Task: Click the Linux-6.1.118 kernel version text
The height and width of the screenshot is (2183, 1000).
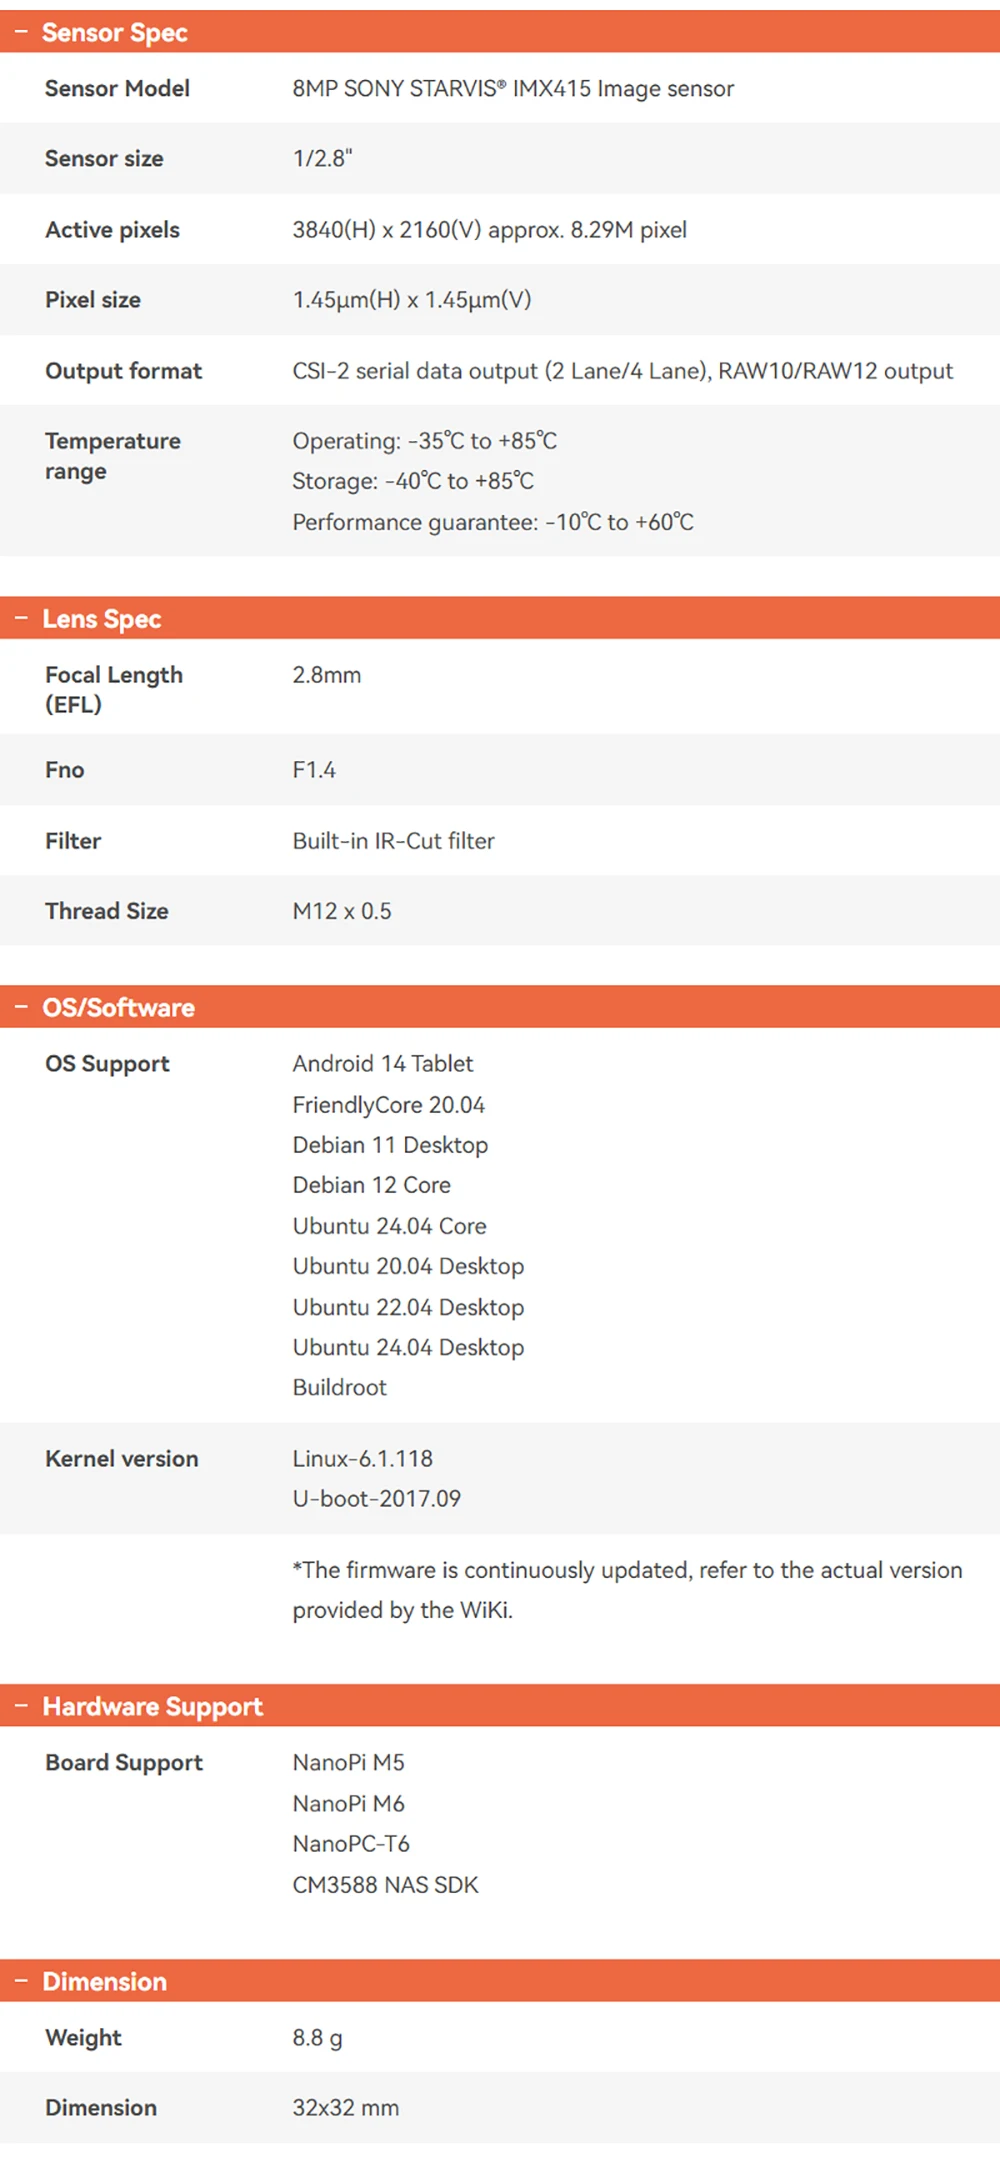Action: pos(362,1458)
